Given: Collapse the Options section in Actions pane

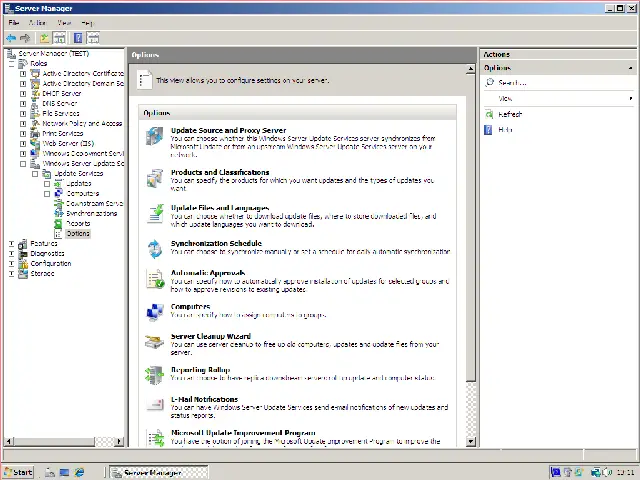Looking at the screenshot, I should [631, 68].
